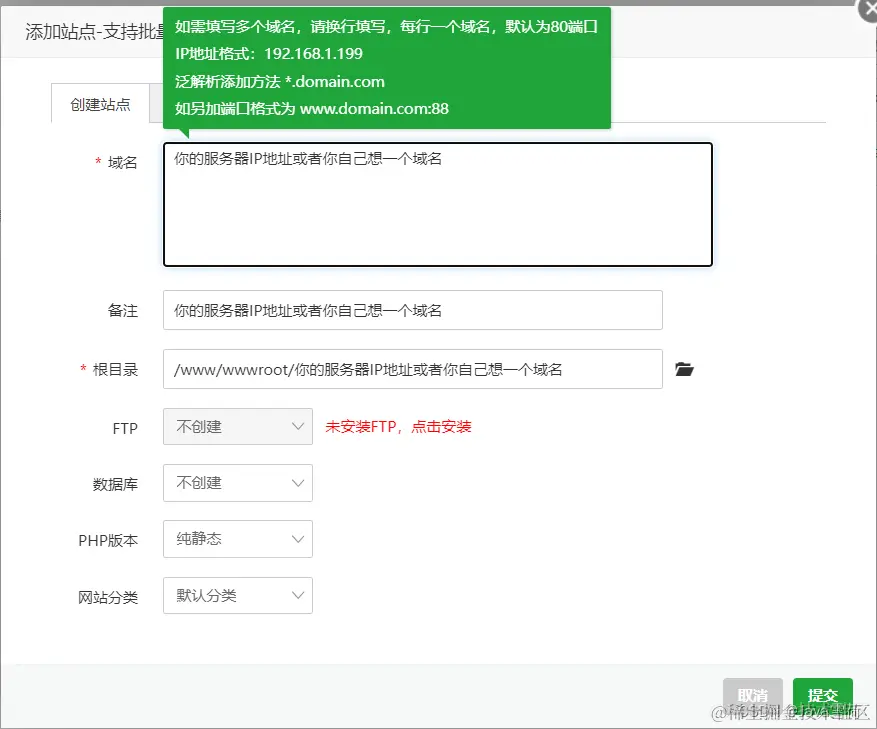Image resolution: width=877 pixels, height=729 pixels.
Task: Click the 未安装FTP，点击安装 link
Action: click(398, 427)
